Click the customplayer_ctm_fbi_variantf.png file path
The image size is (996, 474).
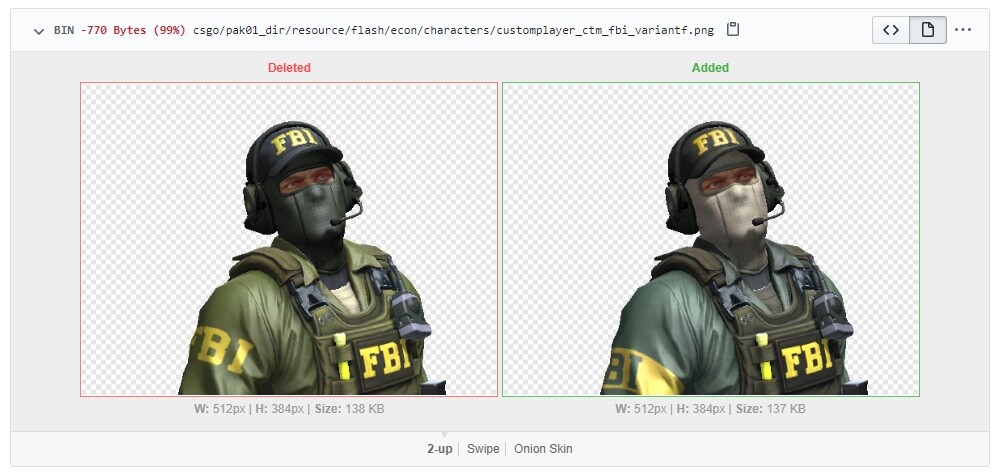pyautogui.click(x=453, y=30)
